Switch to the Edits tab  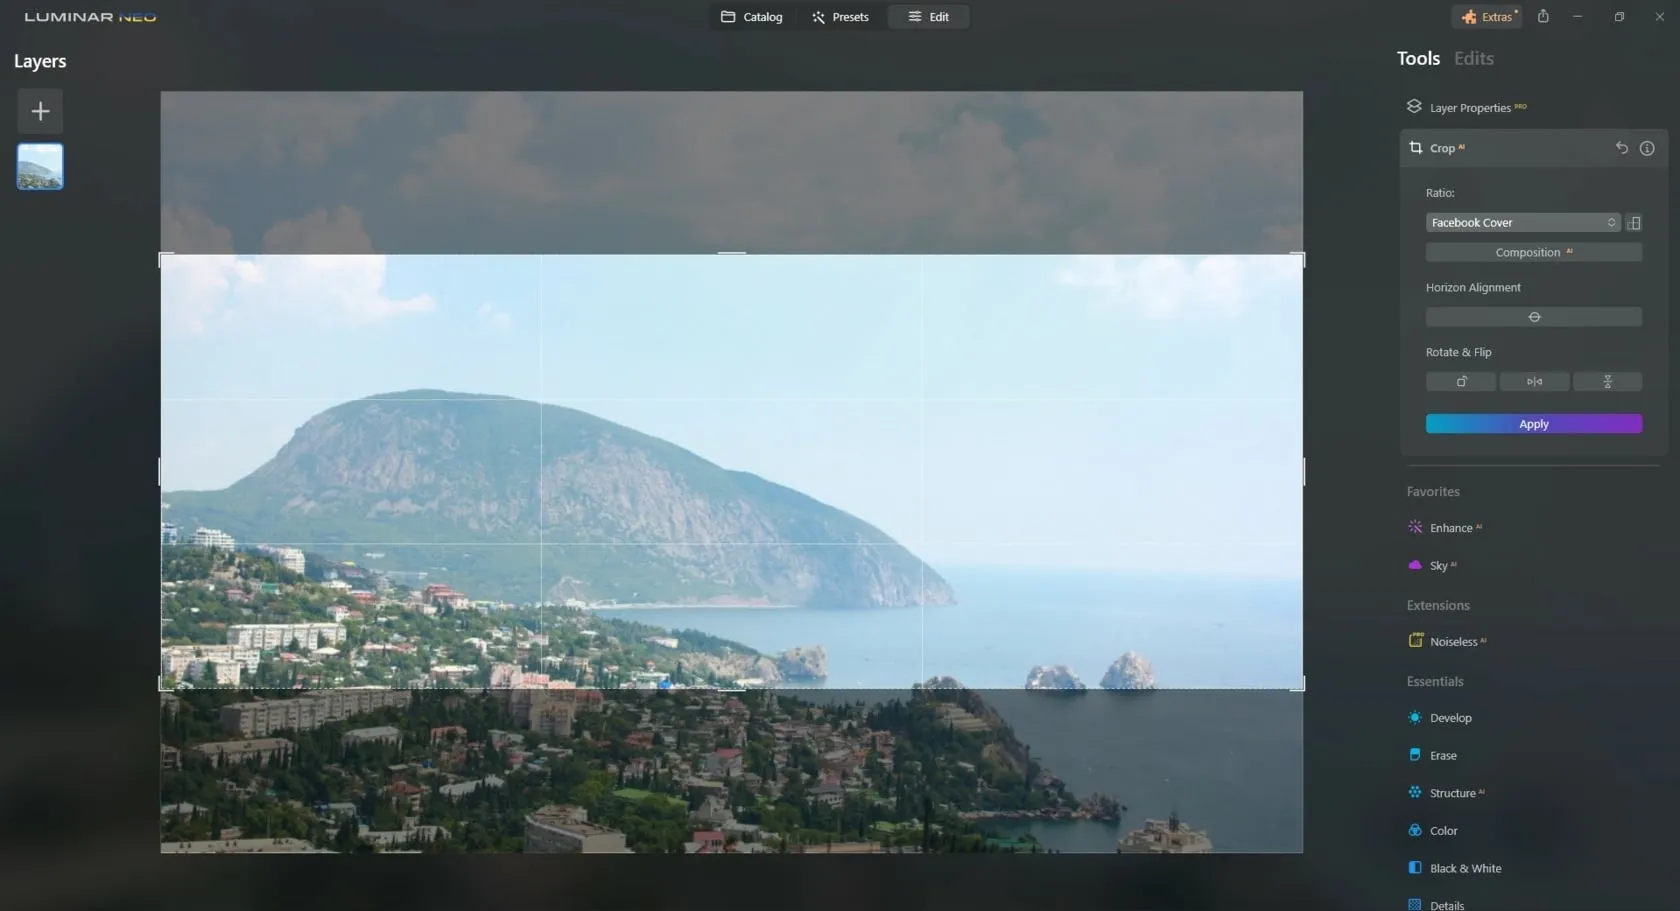coord(1473,59)
